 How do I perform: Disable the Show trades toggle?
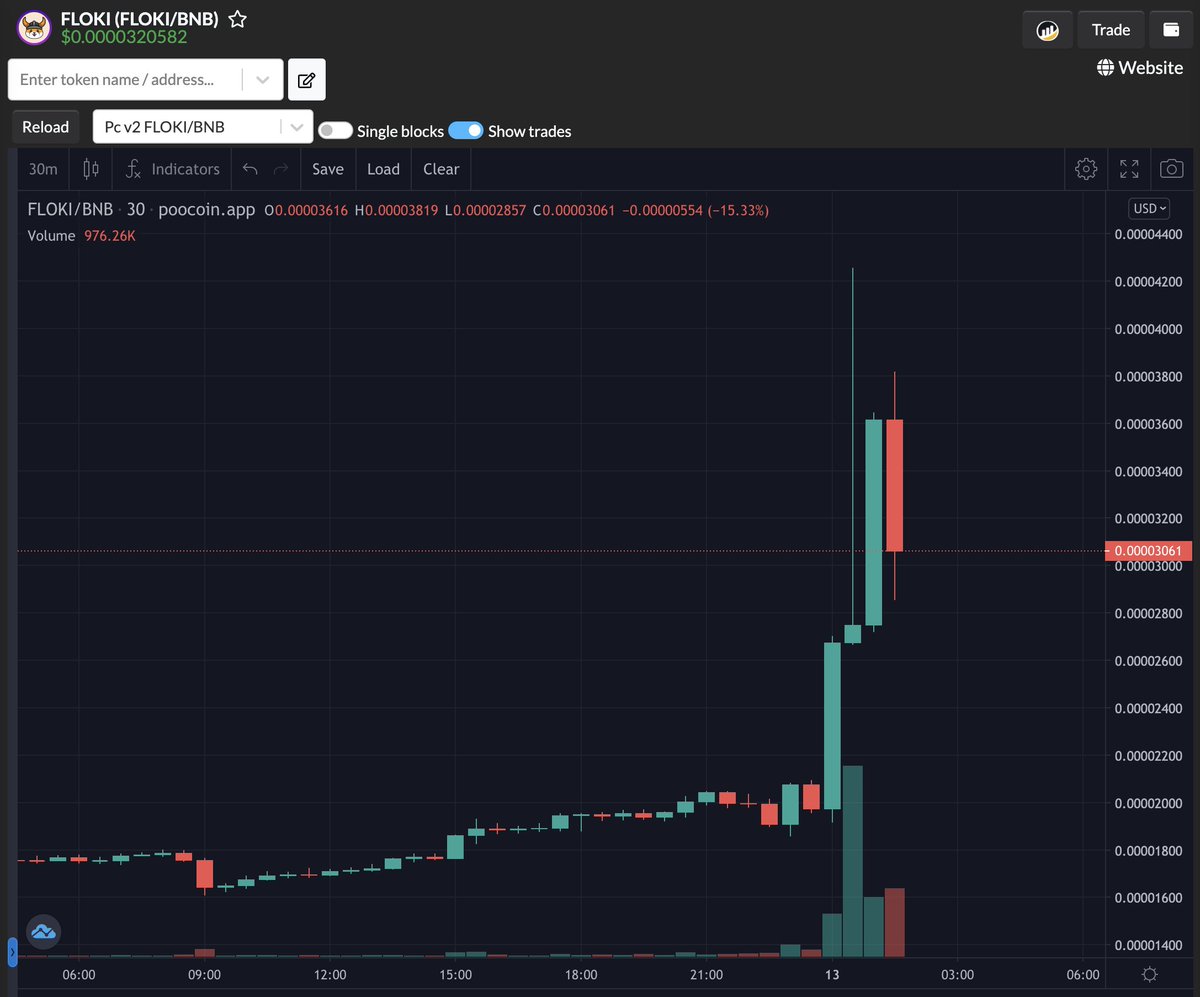coord(466,131)
